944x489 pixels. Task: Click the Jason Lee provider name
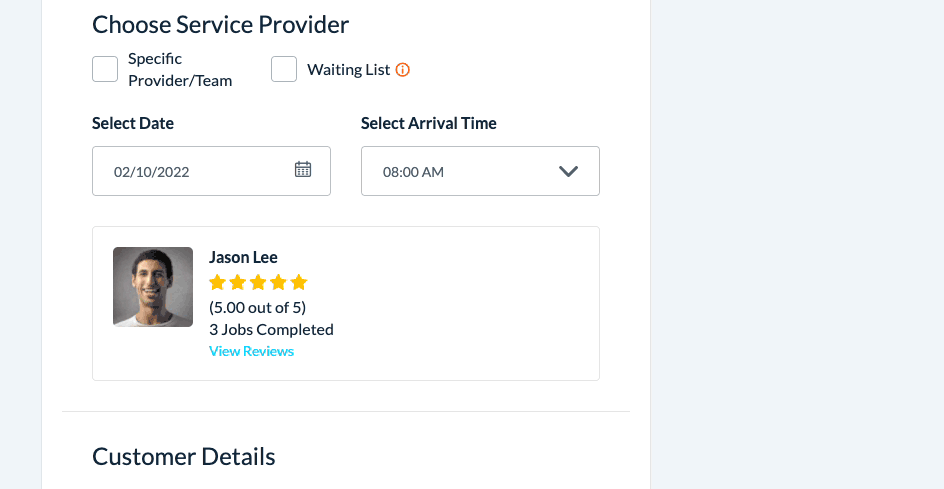[x=243, y=257]
